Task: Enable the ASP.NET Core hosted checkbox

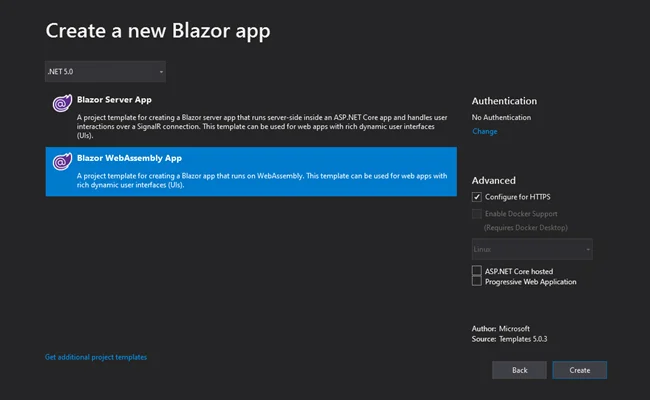Action: (477, 271)
